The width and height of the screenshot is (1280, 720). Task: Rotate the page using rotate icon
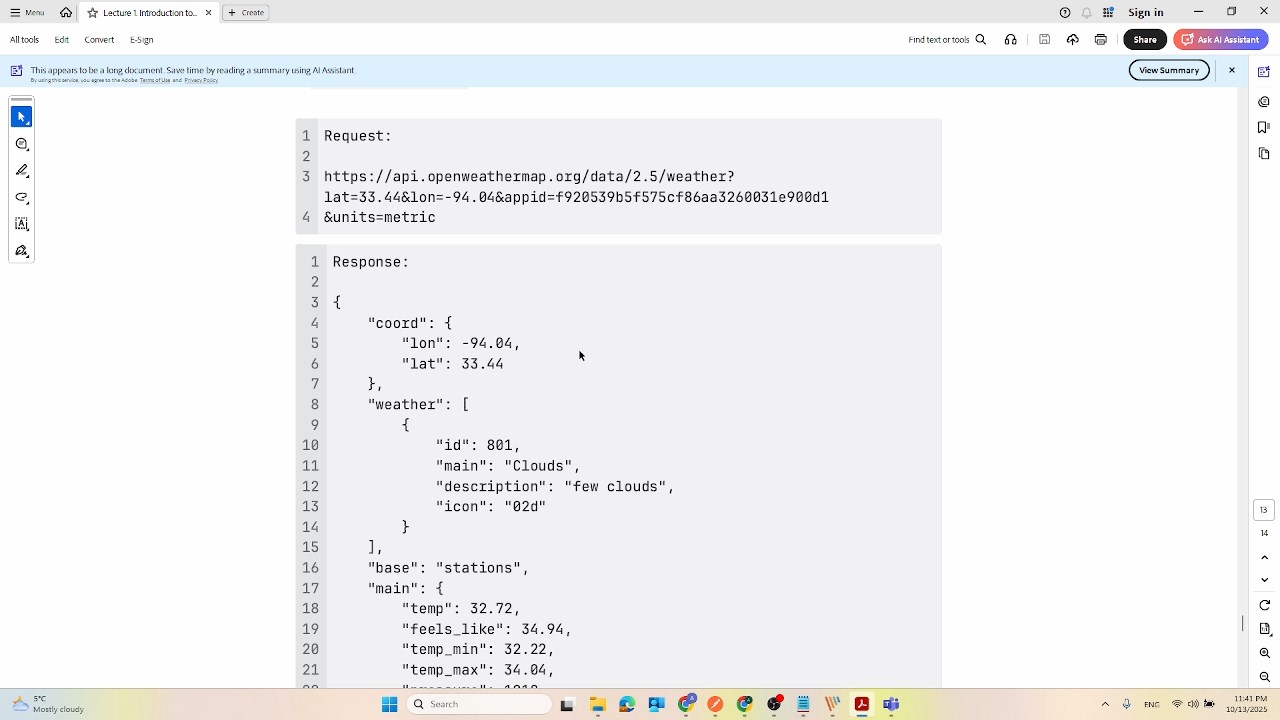[x=1264, y=605]
